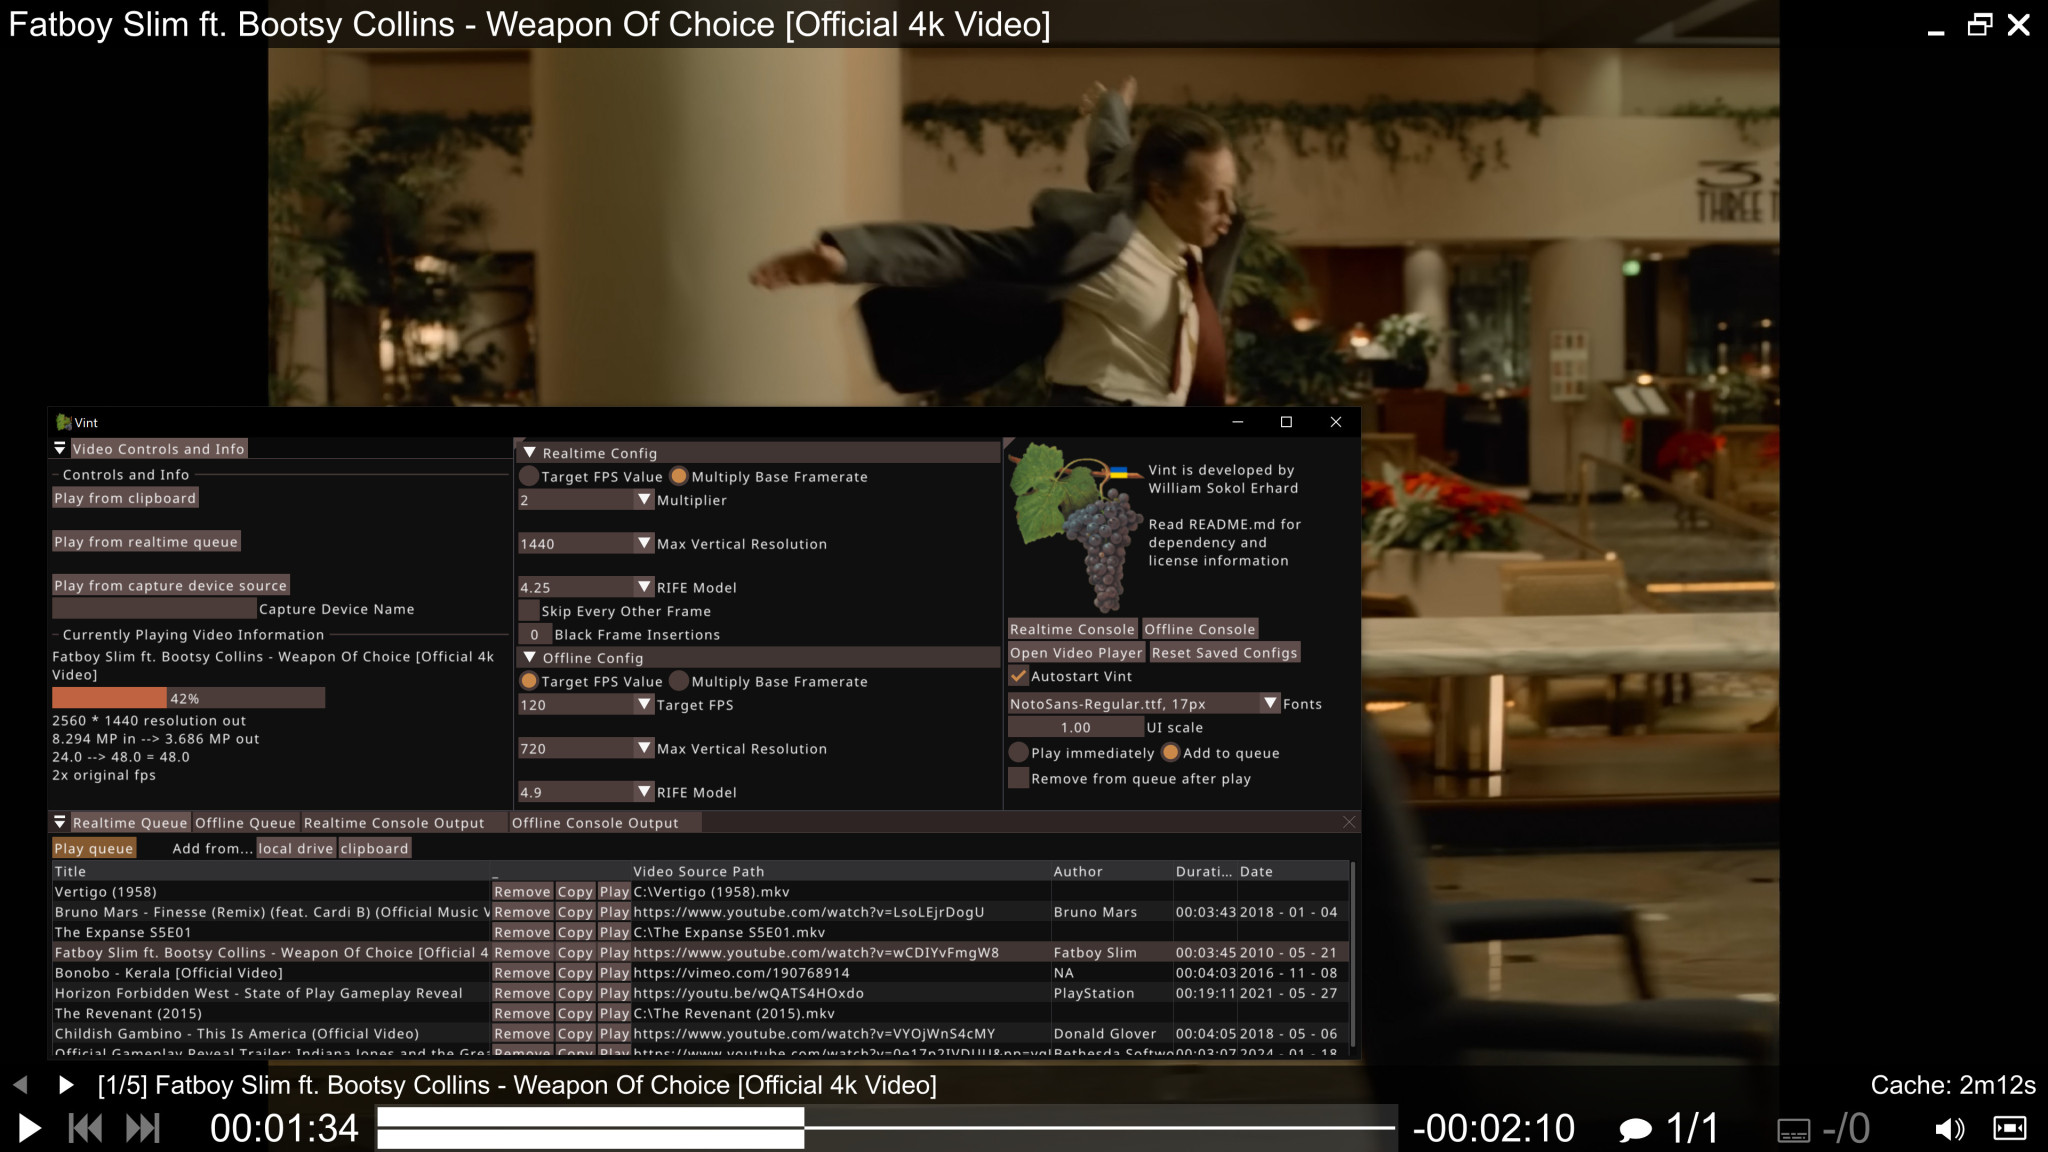Click the subtitle track icon
2048x1152 pixels.
[1794, 1127]
